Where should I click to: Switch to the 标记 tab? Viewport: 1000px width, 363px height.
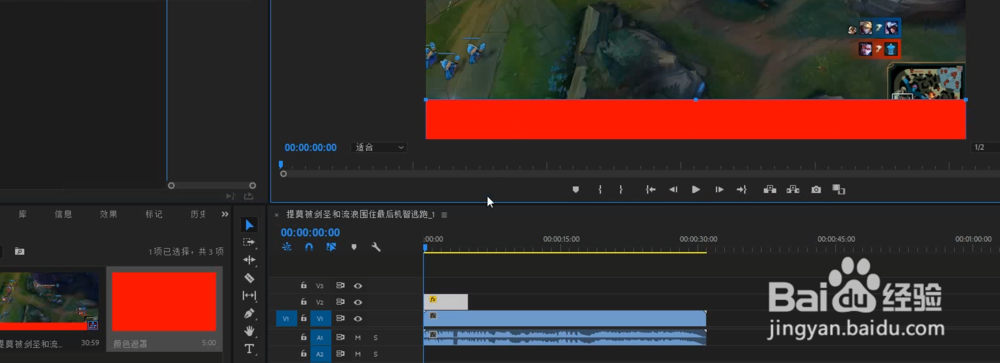tap(154, 214)
